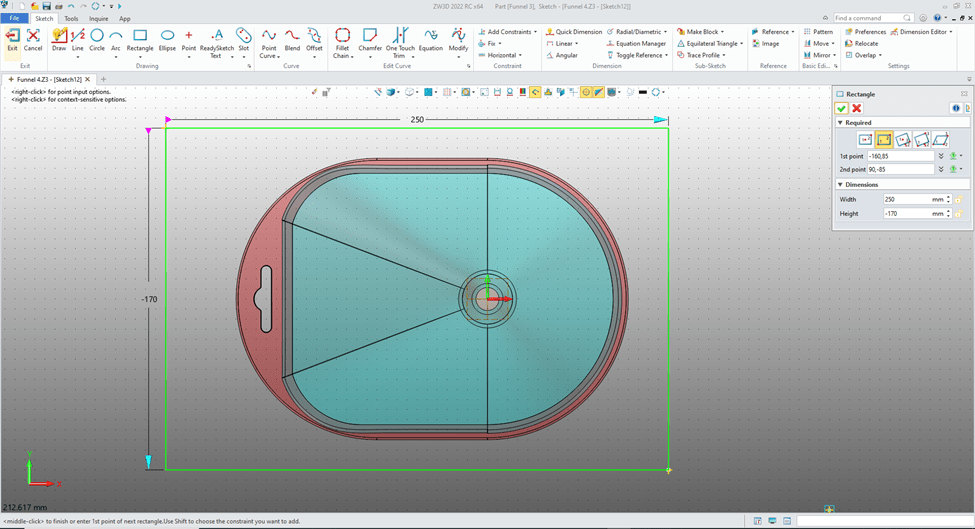The image size is (975, 529).
Task: Toggle the lock beside the Height field
Action: (958, 213)
